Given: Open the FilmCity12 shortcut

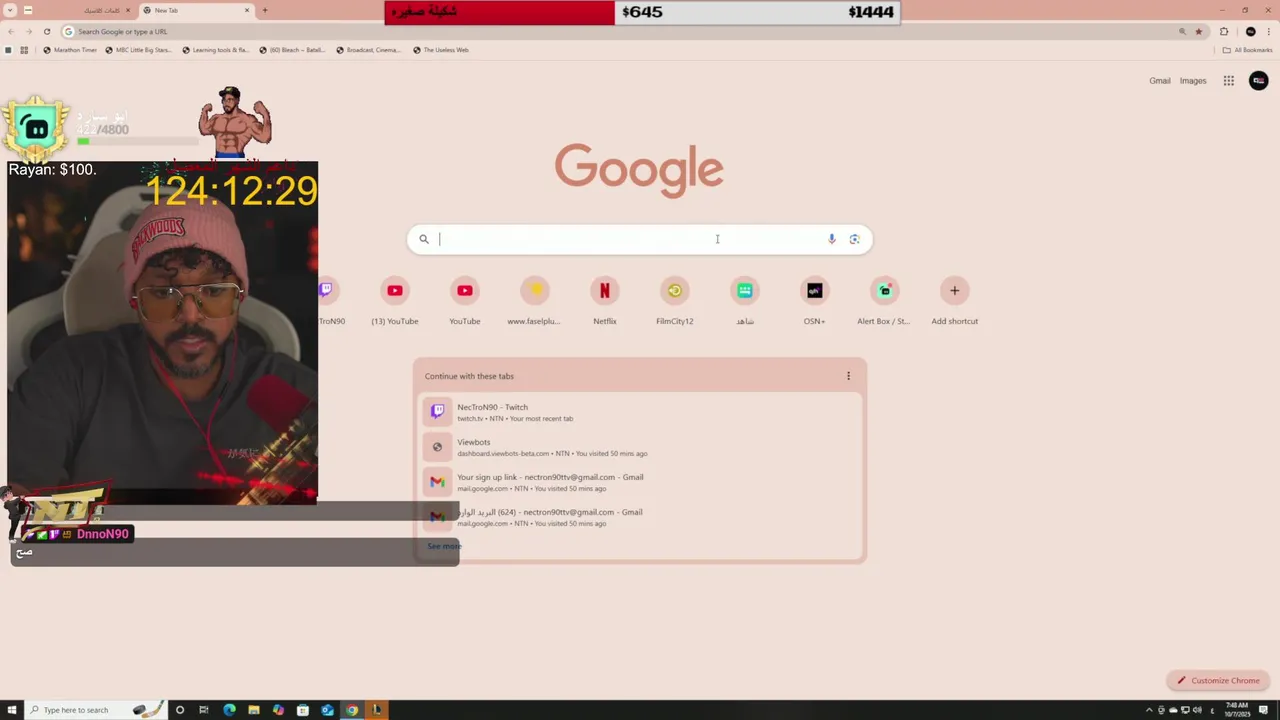Looking at the screenshot, I should pyautogui.click(x=675, y=301).
